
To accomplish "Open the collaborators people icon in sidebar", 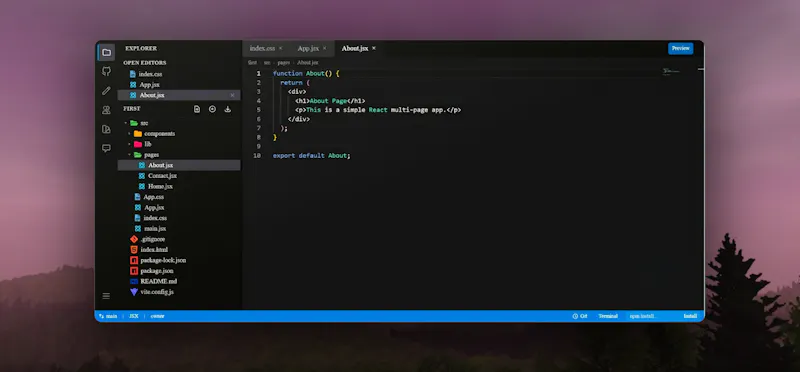I will click(x=106, y=110).
